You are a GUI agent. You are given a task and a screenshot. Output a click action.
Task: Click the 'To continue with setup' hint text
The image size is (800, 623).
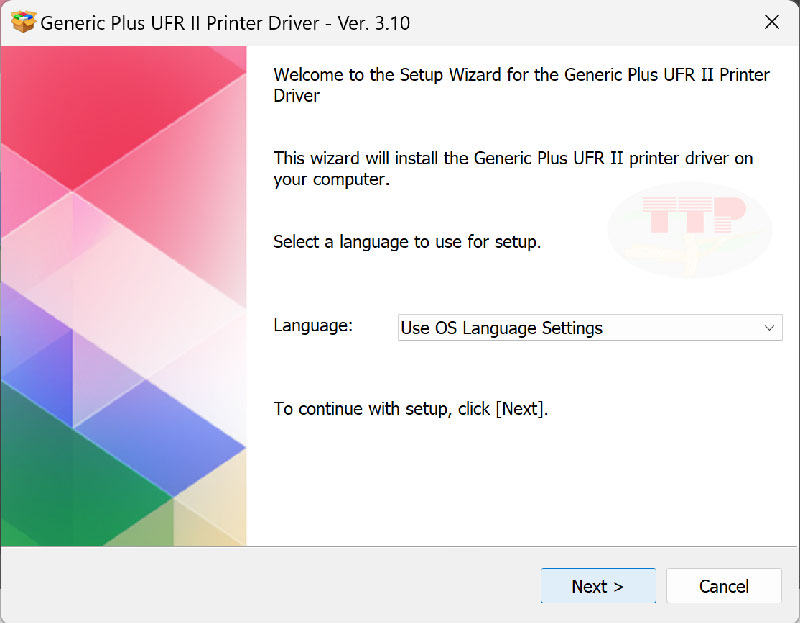411,409
